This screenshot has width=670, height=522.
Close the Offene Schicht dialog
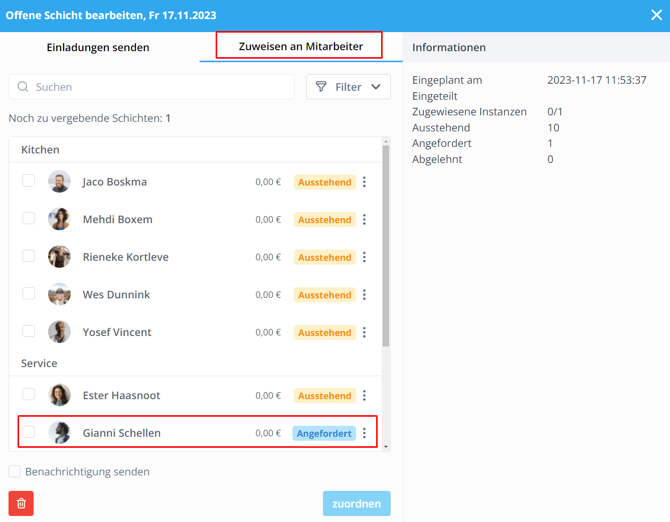pos(655,16)
